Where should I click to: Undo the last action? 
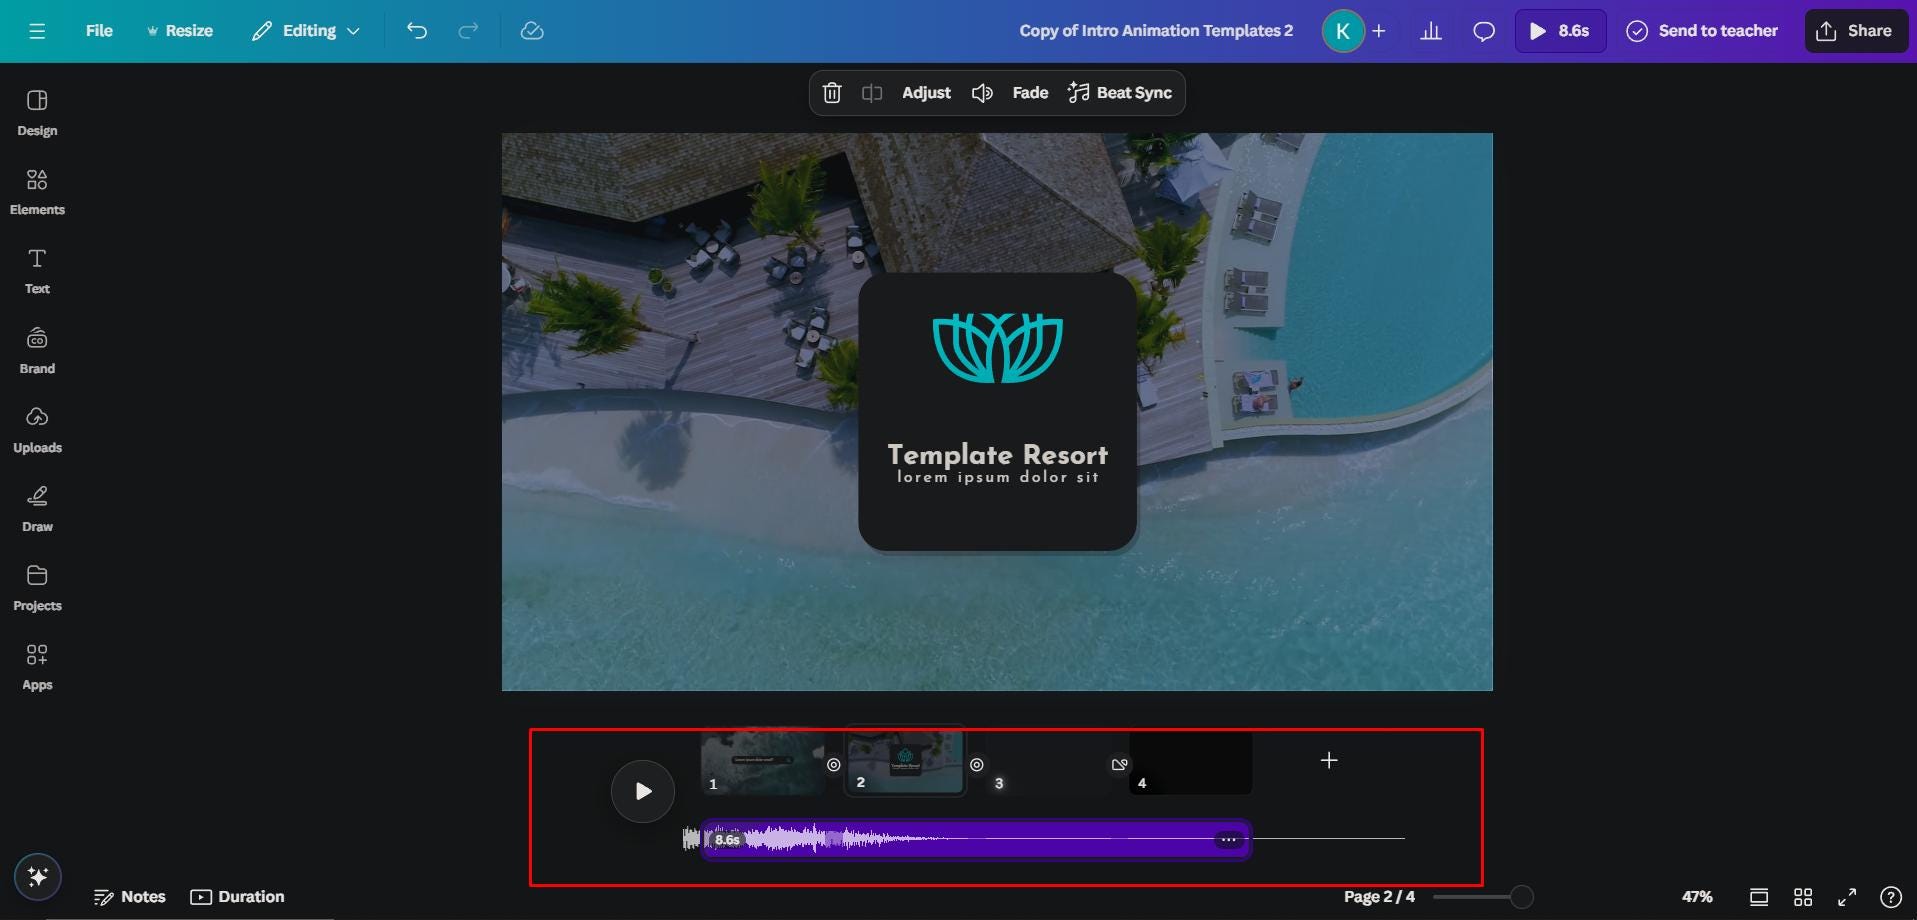pyautogui.click(x=417, y=31)
